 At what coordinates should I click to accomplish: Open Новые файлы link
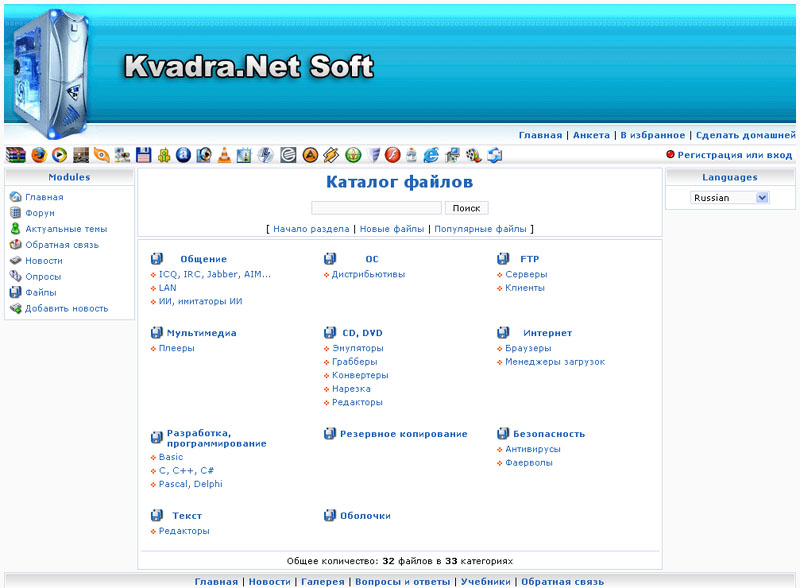tap(392, 229)
